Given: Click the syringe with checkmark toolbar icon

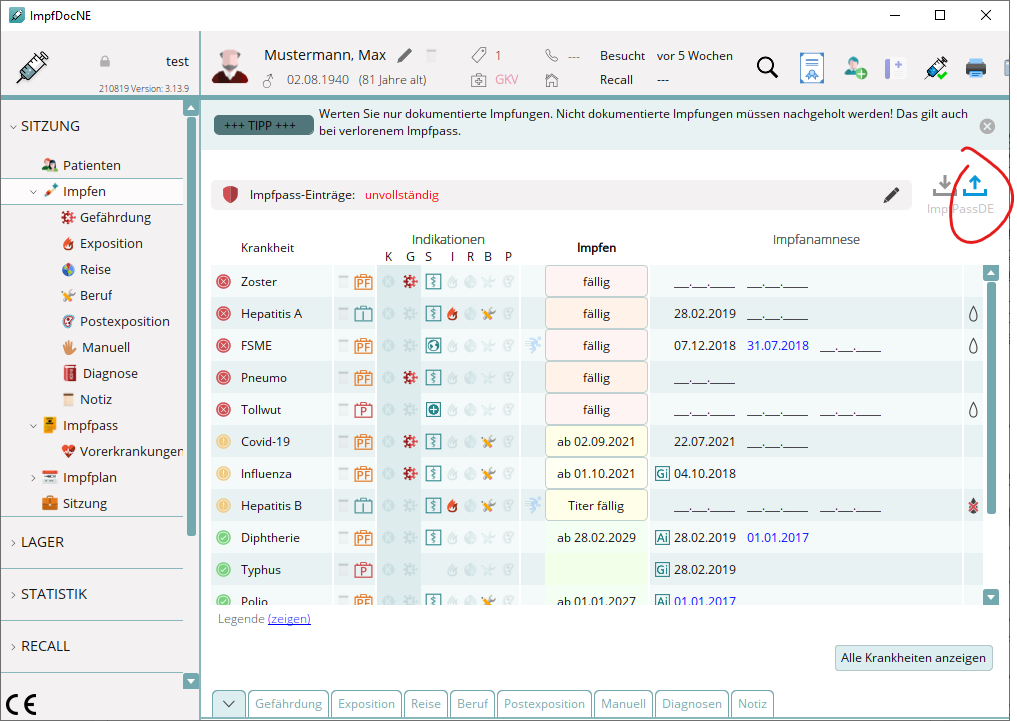Looking at the screenshot, I should 936,67.
